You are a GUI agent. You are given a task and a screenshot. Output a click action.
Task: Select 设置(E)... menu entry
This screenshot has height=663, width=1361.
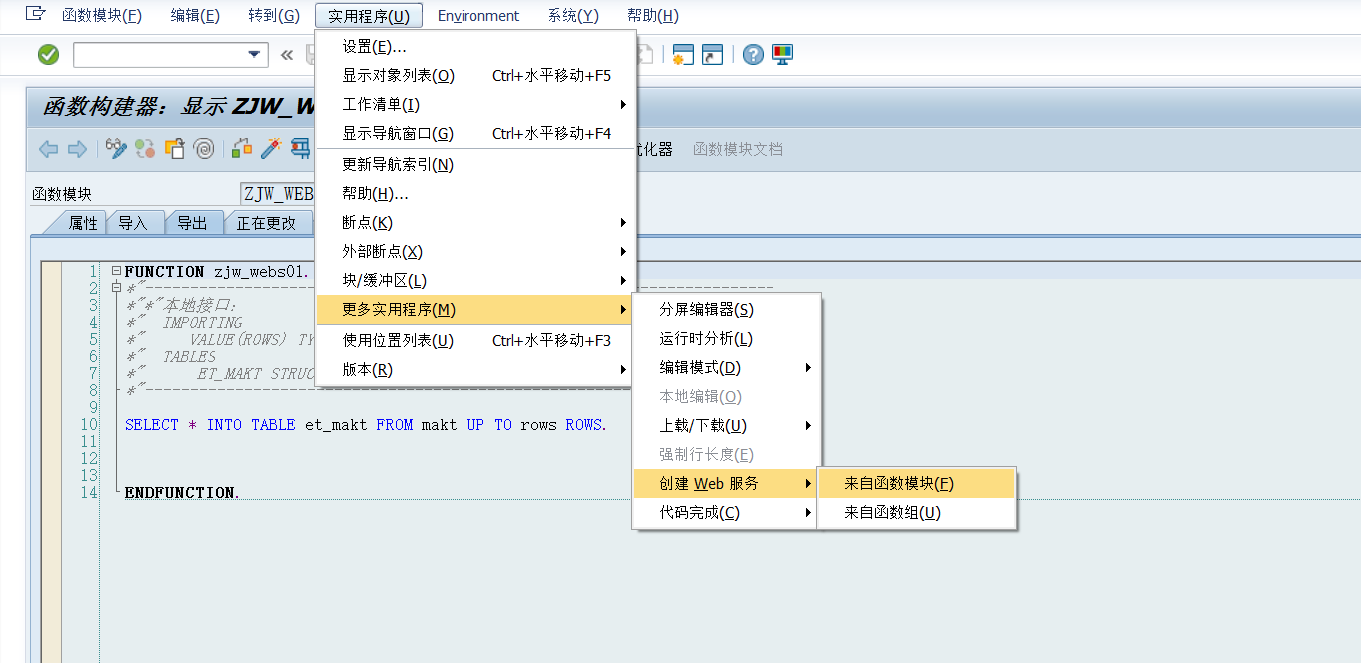point(475,47)
